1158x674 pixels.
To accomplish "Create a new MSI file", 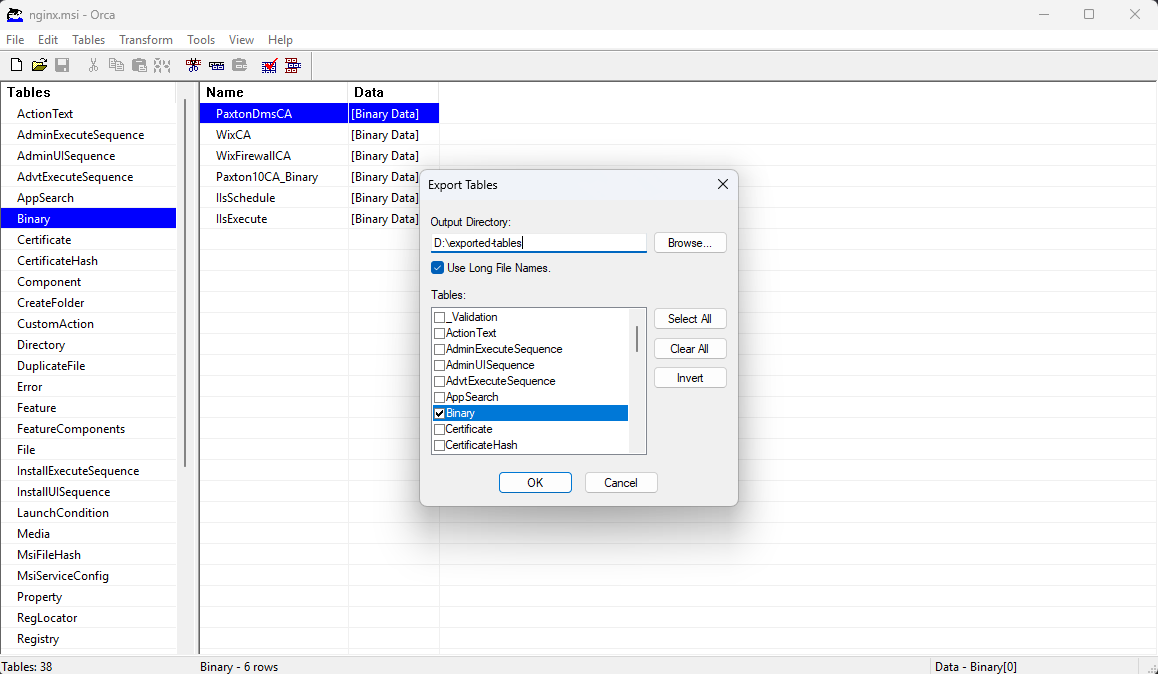I will [x=16, y=64].
